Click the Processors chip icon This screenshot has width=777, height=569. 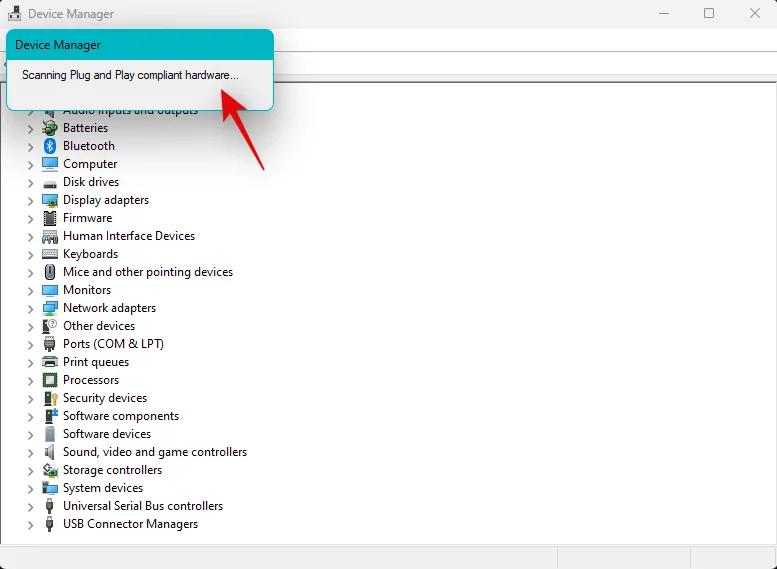point(50,380)
